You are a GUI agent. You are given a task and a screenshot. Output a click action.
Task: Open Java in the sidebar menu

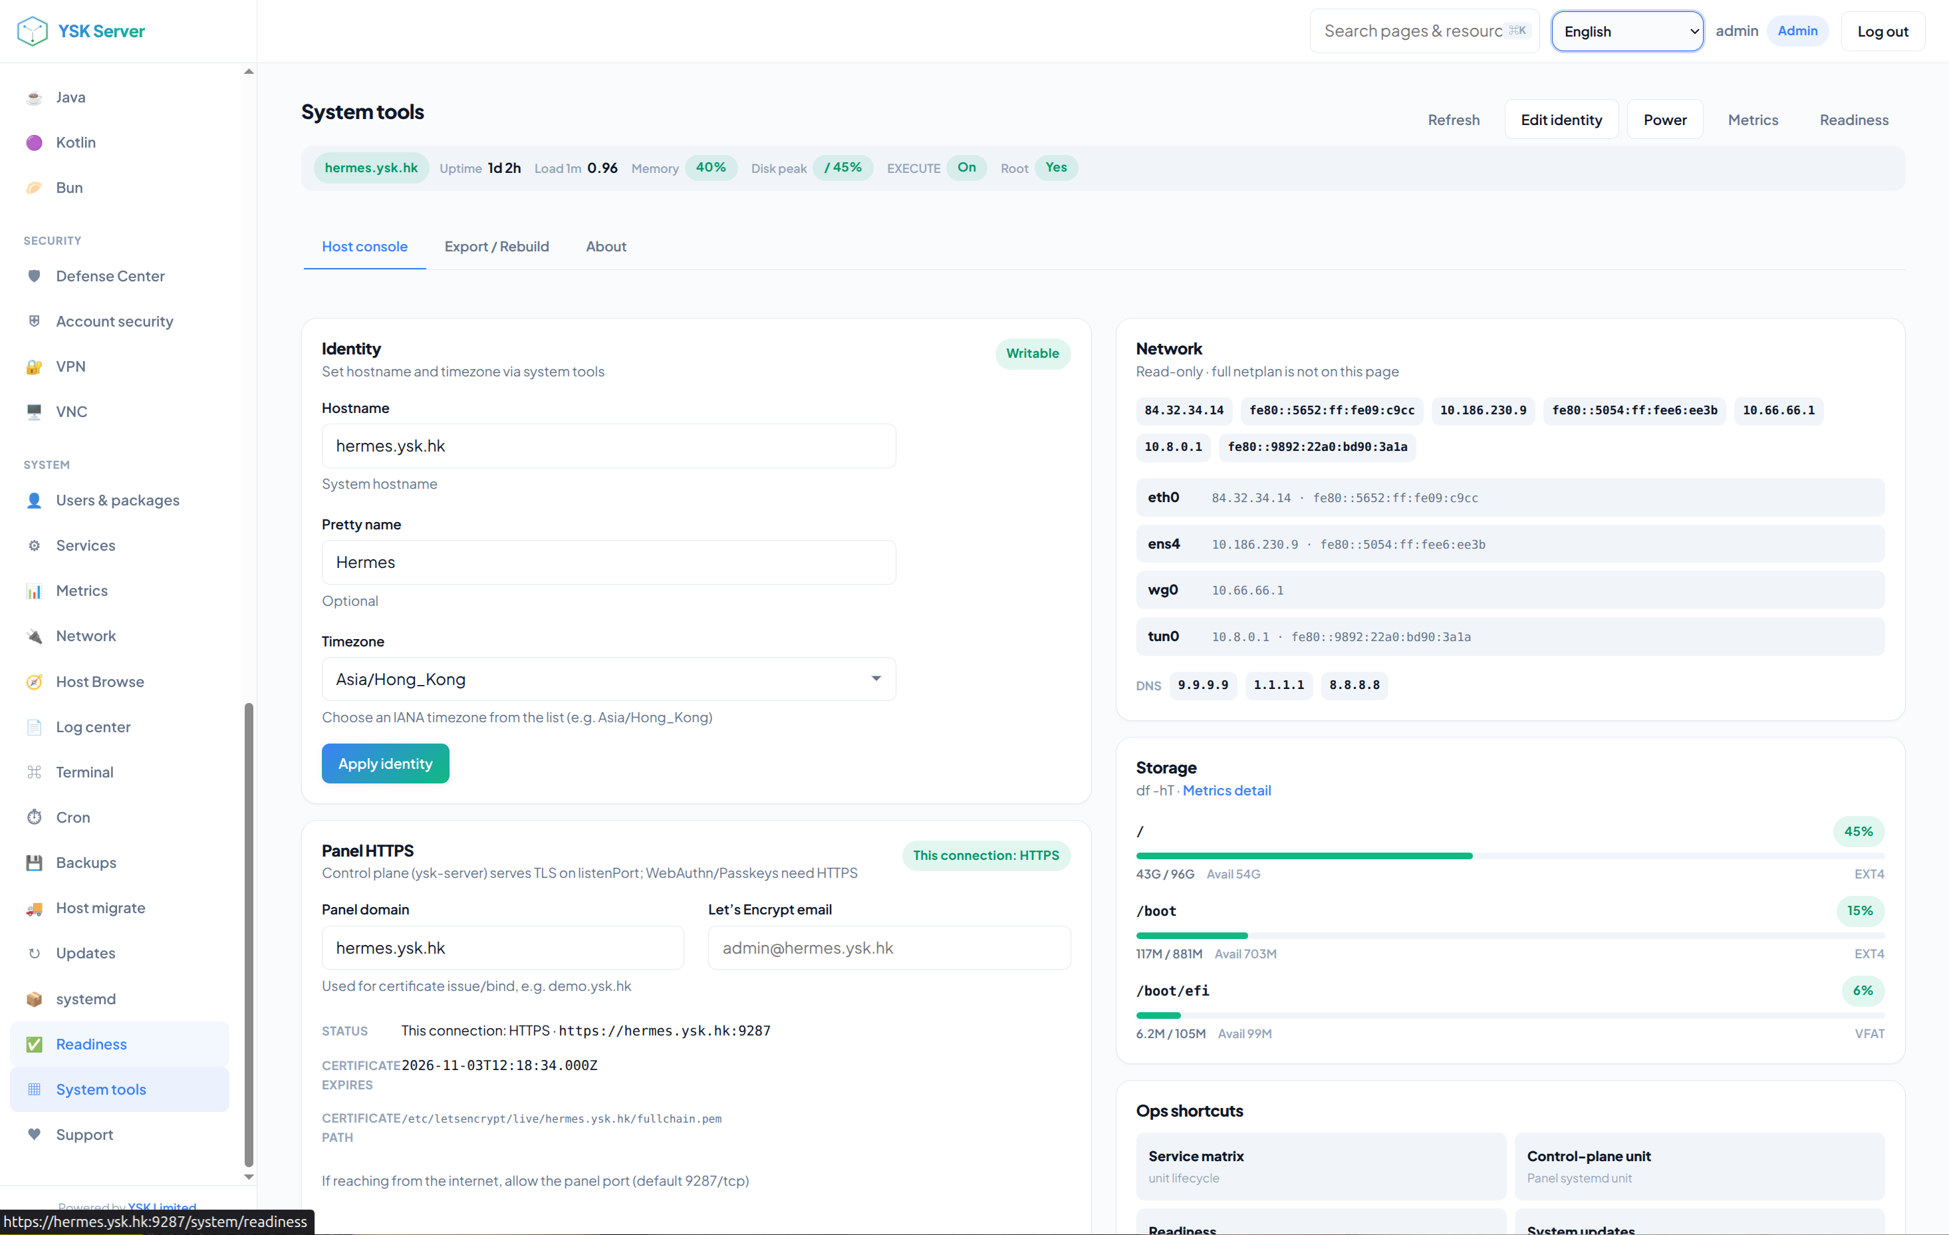[119, 97]
